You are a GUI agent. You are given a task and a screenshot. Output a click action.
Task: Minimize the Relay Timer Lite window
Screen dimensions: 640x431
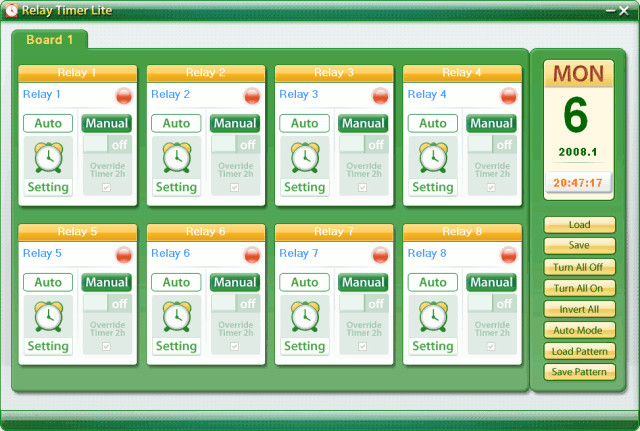tap(611, 11)
